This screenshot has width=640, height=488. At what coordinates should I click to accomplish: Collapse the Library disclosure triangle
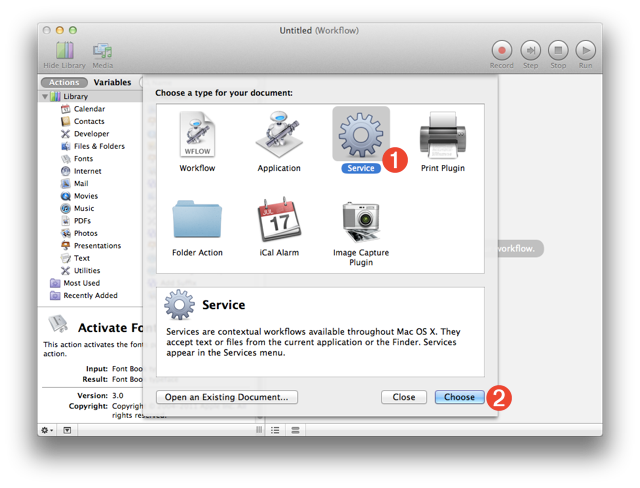pyautogui.click(x=45, y=97)
